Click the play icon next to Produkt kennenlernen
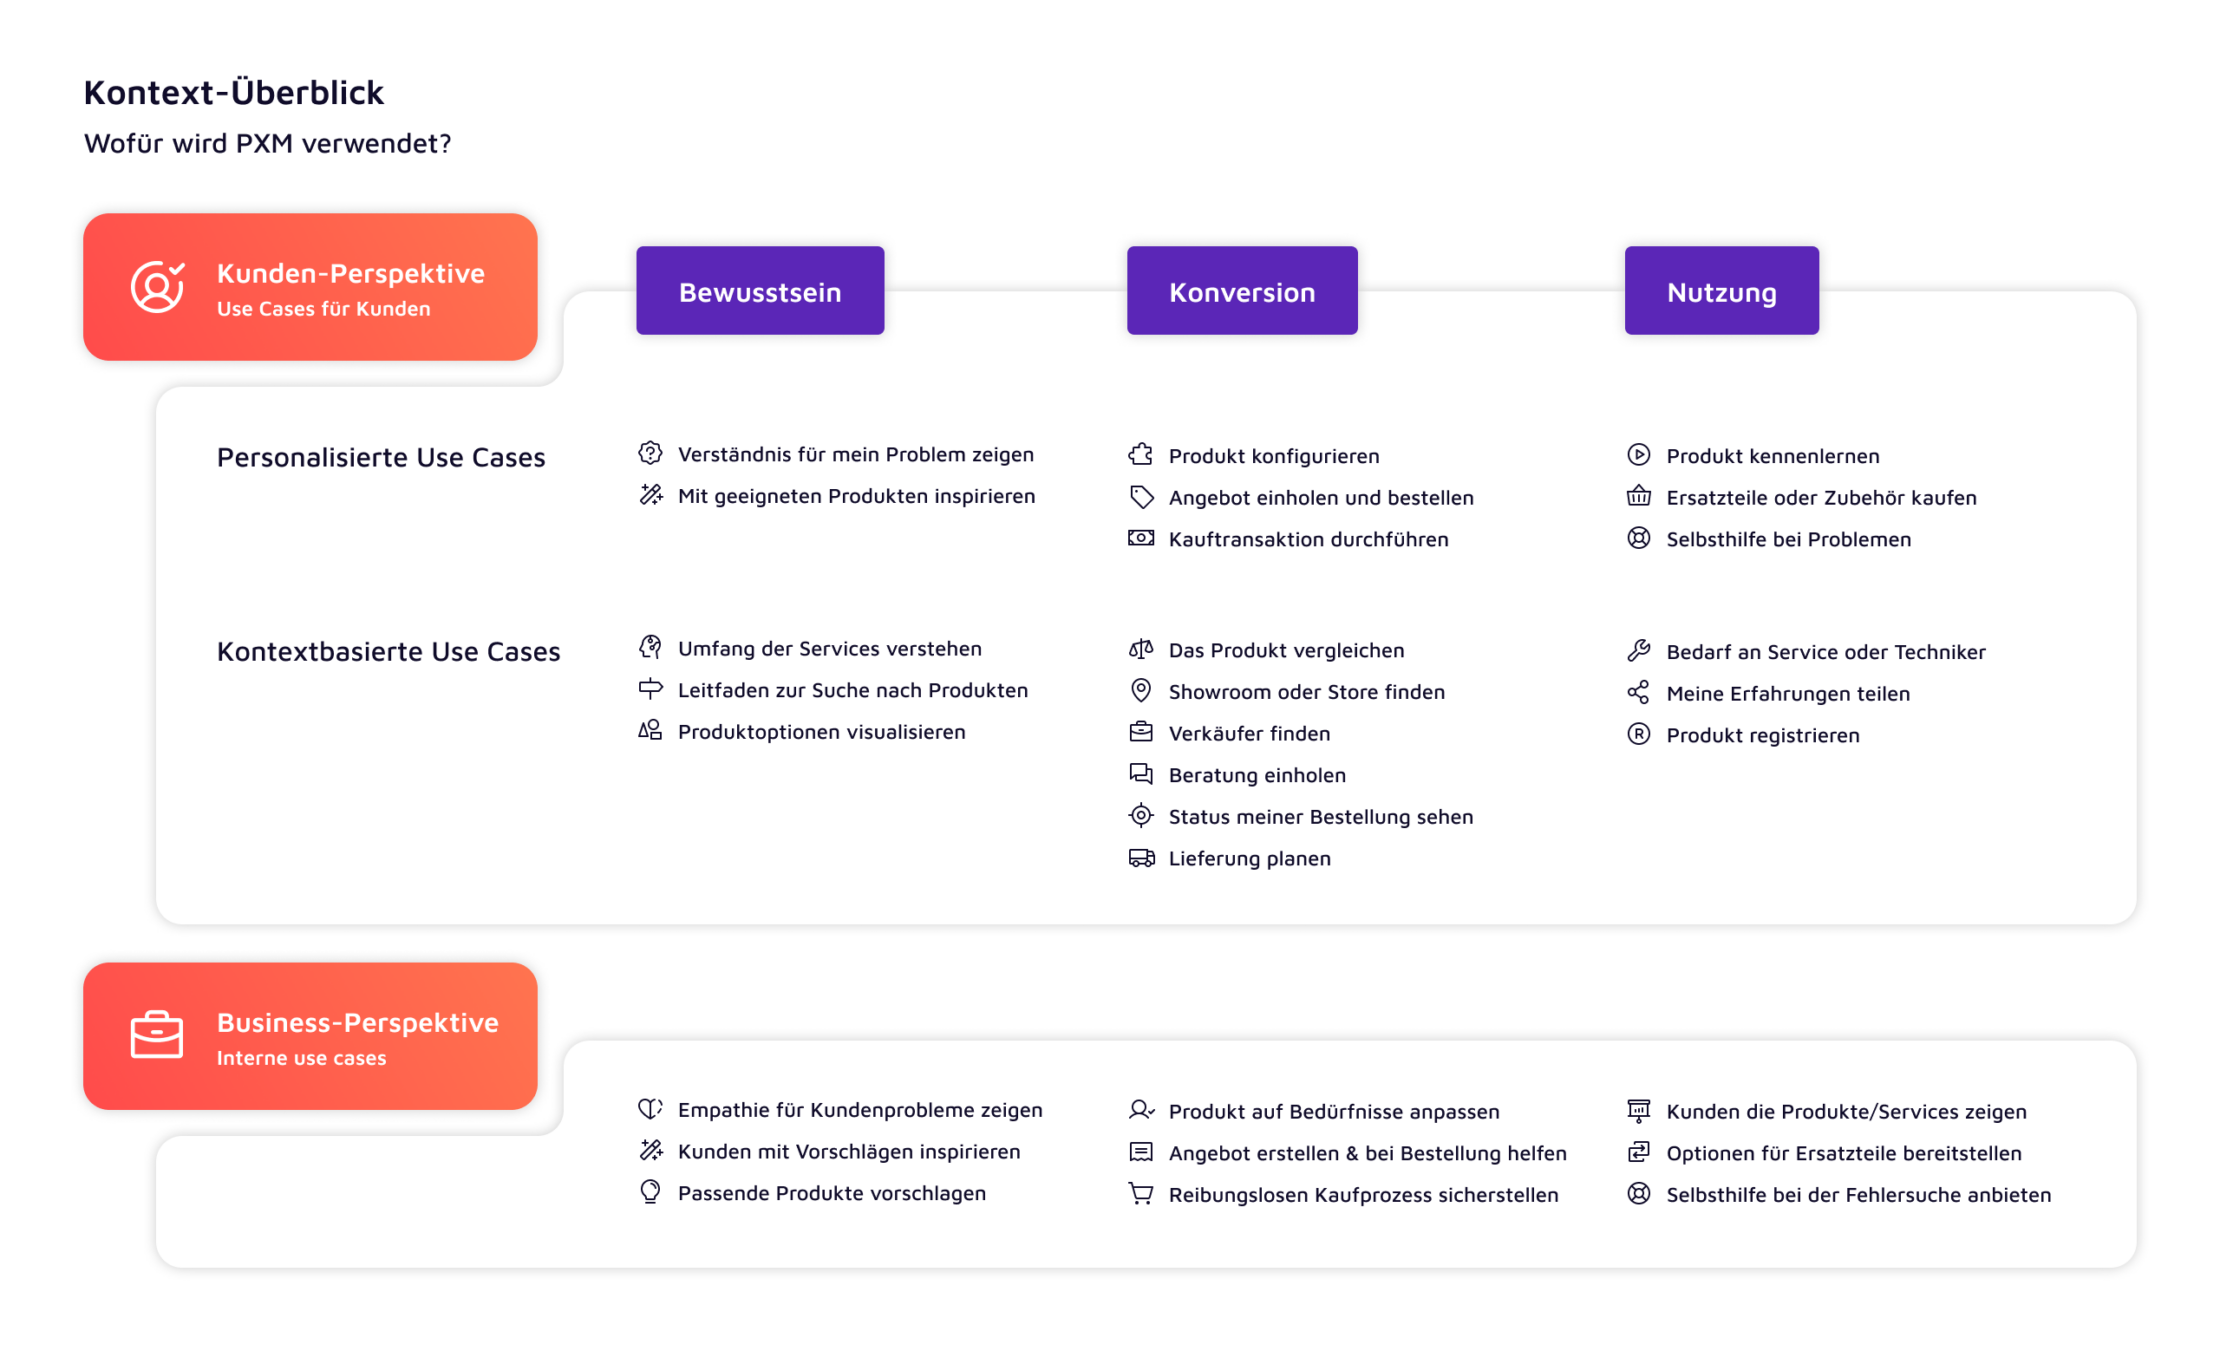Viewport: 2220px width, 1351px height. pos(1638,455)
